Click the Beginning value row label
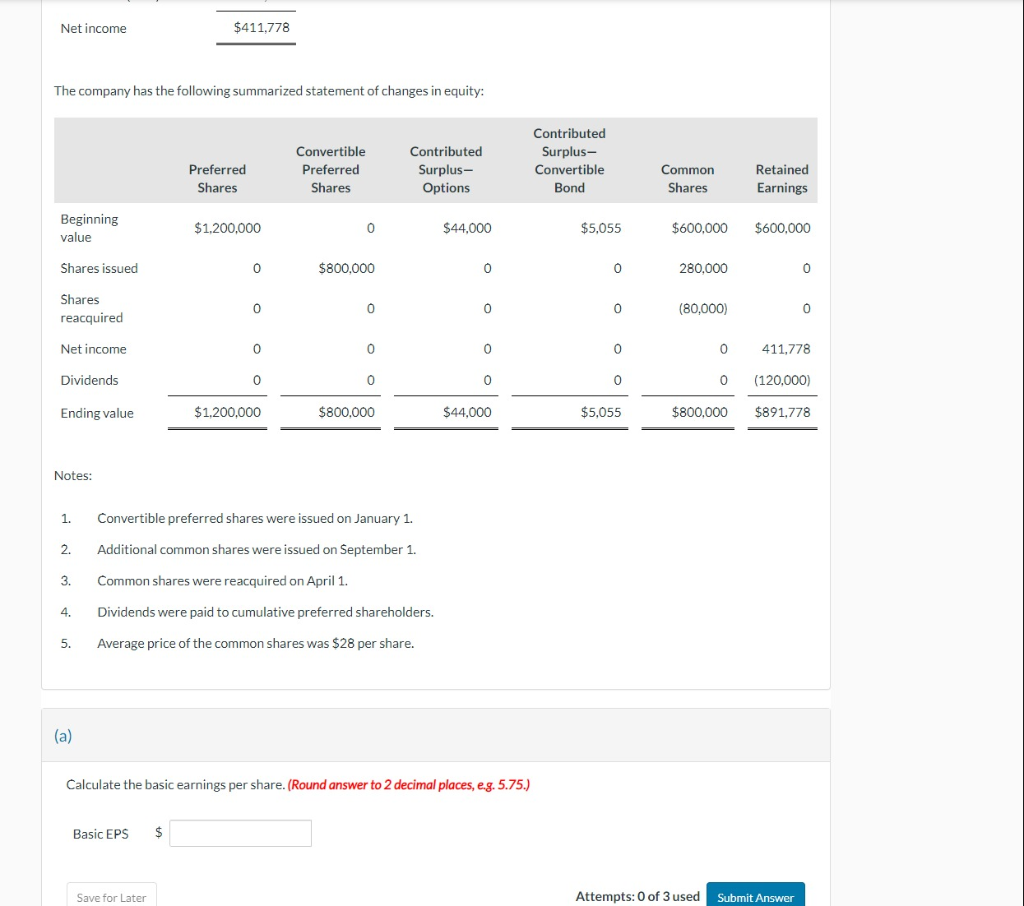The width and height of the screenshot is (1024, 906). [89, 228]
